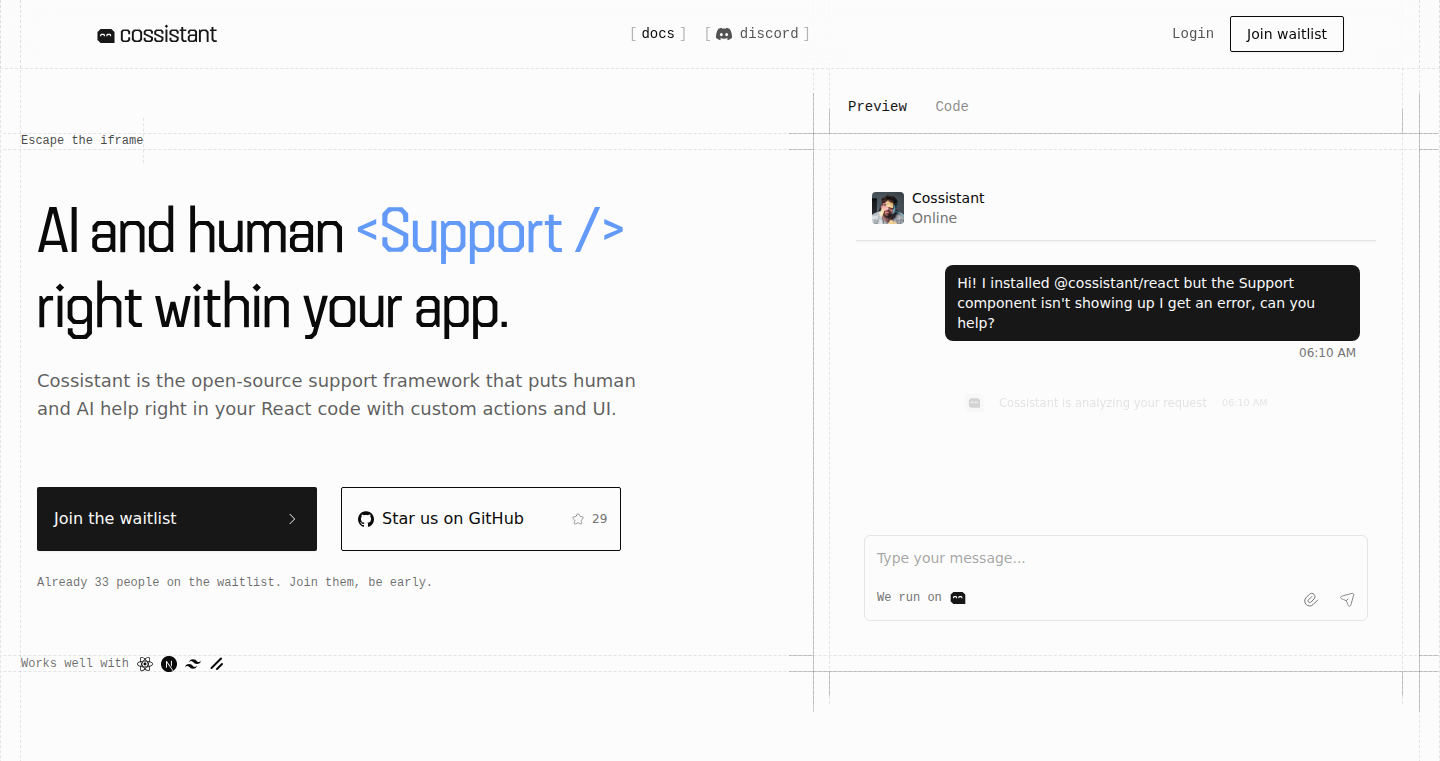
Task: Click the Cossistant name in chat header
Action: tap(948, 198)
